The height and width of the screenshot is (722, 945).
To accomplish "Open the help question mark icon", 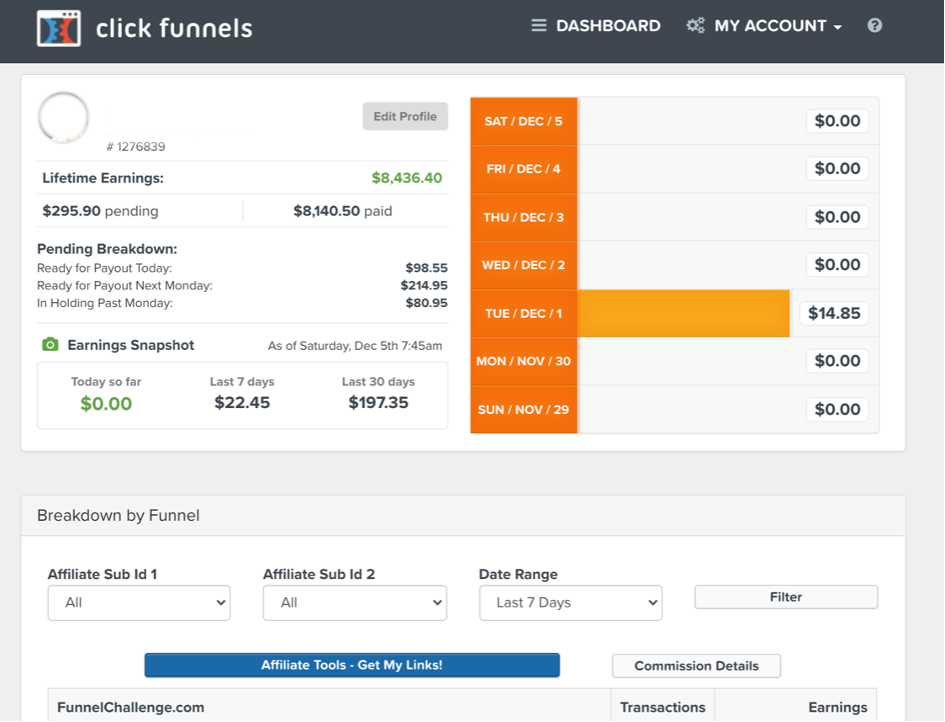I will pos(874,25).
